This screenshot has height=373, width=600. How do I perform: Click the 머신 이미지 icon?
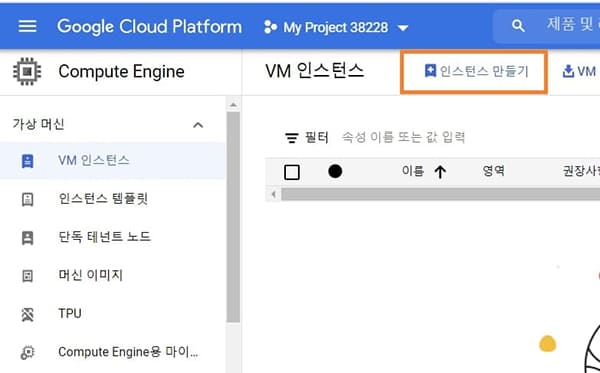point(27,275)
